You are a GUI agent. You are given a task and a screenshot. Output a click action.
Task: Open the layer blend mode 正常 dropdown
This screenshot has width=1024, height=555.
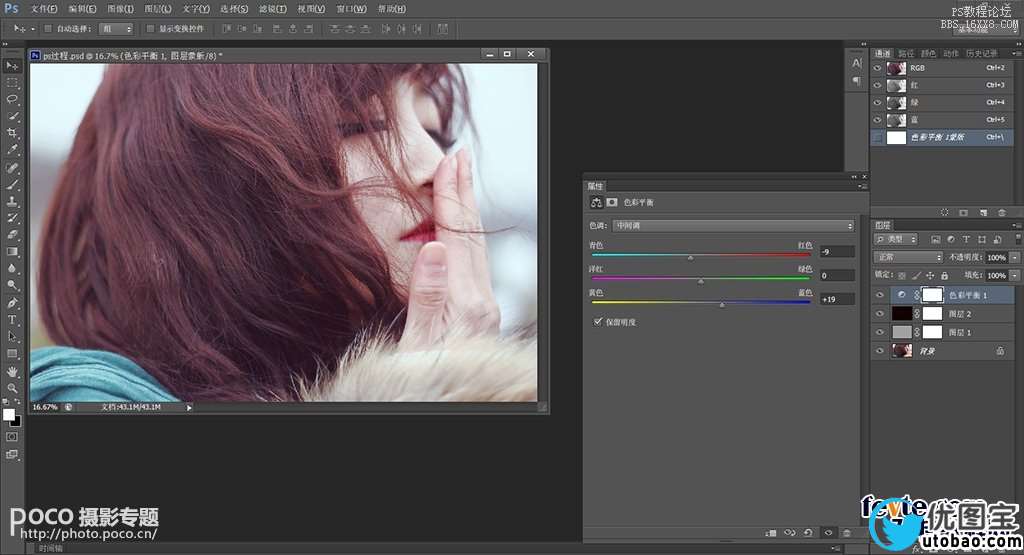tap(908, 257)
